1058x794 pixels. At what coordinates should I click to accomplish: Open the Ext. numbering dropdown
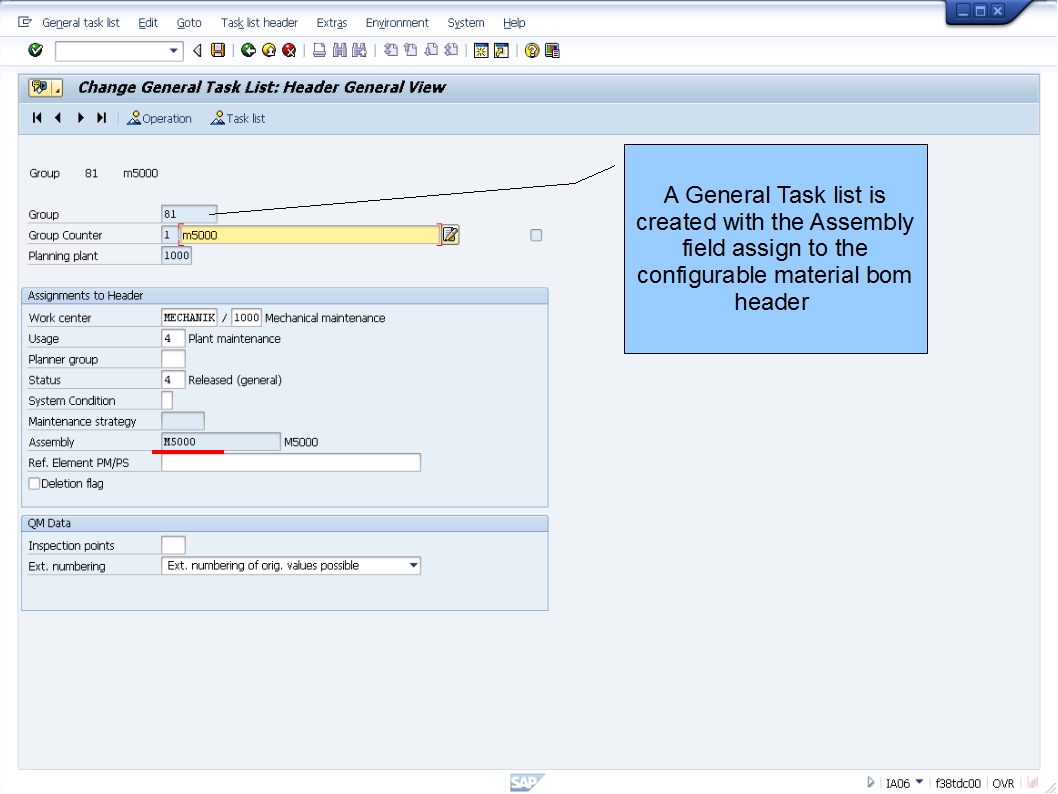point(413,565)
